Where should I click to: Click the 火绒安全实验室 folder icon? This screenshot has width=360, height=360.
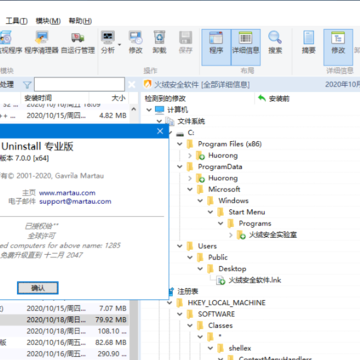click(x=241, y=235)
